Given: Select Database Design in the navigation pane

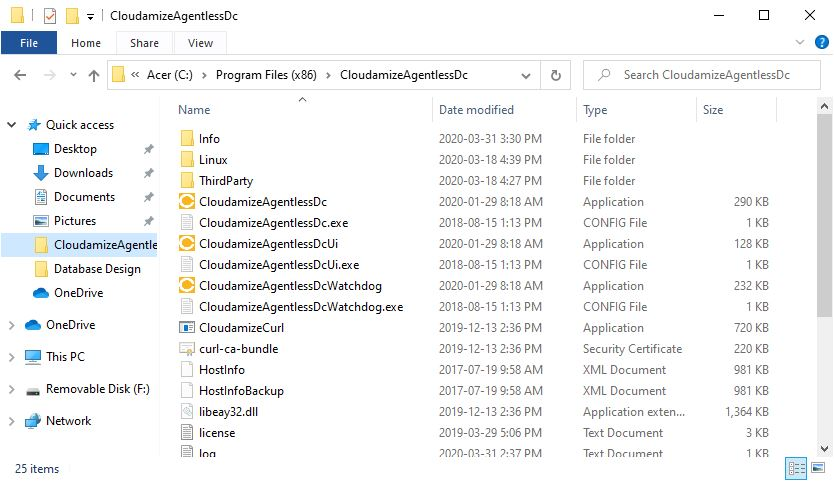Looking at the screenshot, I should (97, 269).
